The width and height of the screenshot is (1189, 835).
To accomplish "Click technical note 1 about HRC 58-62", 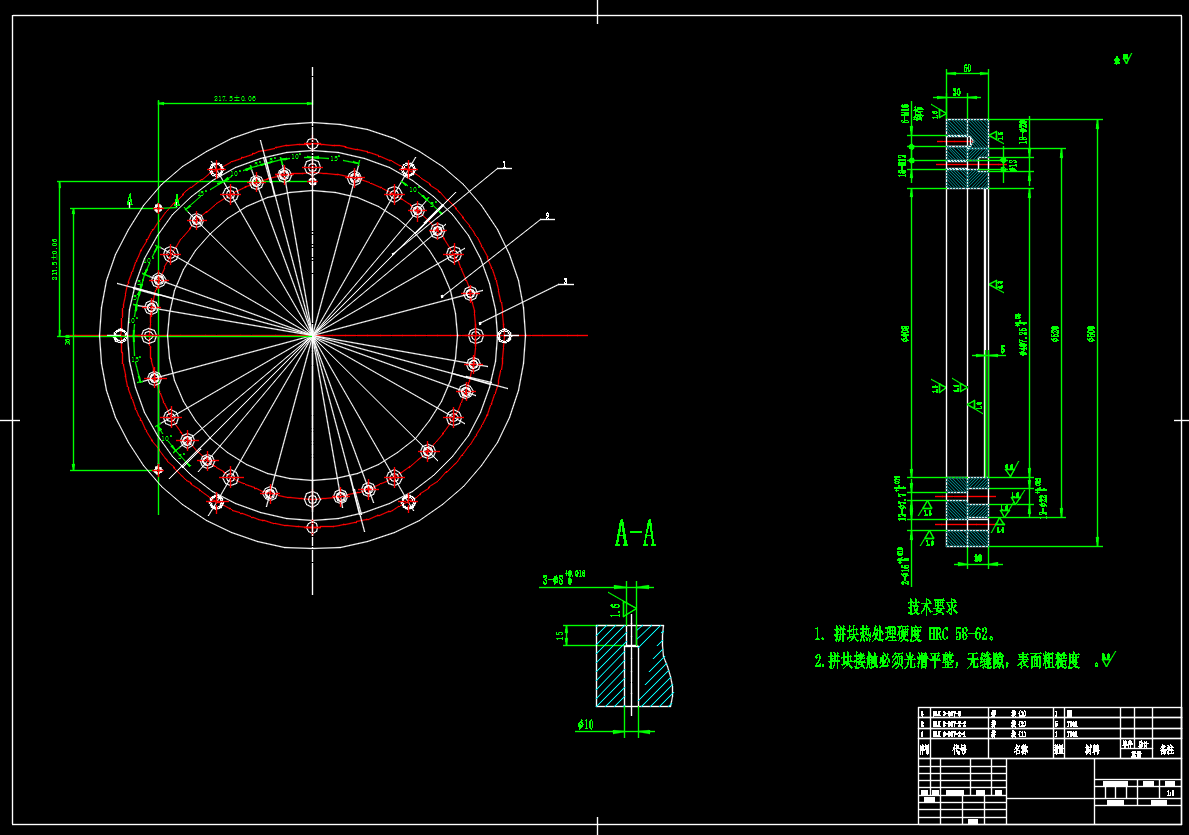I will (x=904, y=634).
